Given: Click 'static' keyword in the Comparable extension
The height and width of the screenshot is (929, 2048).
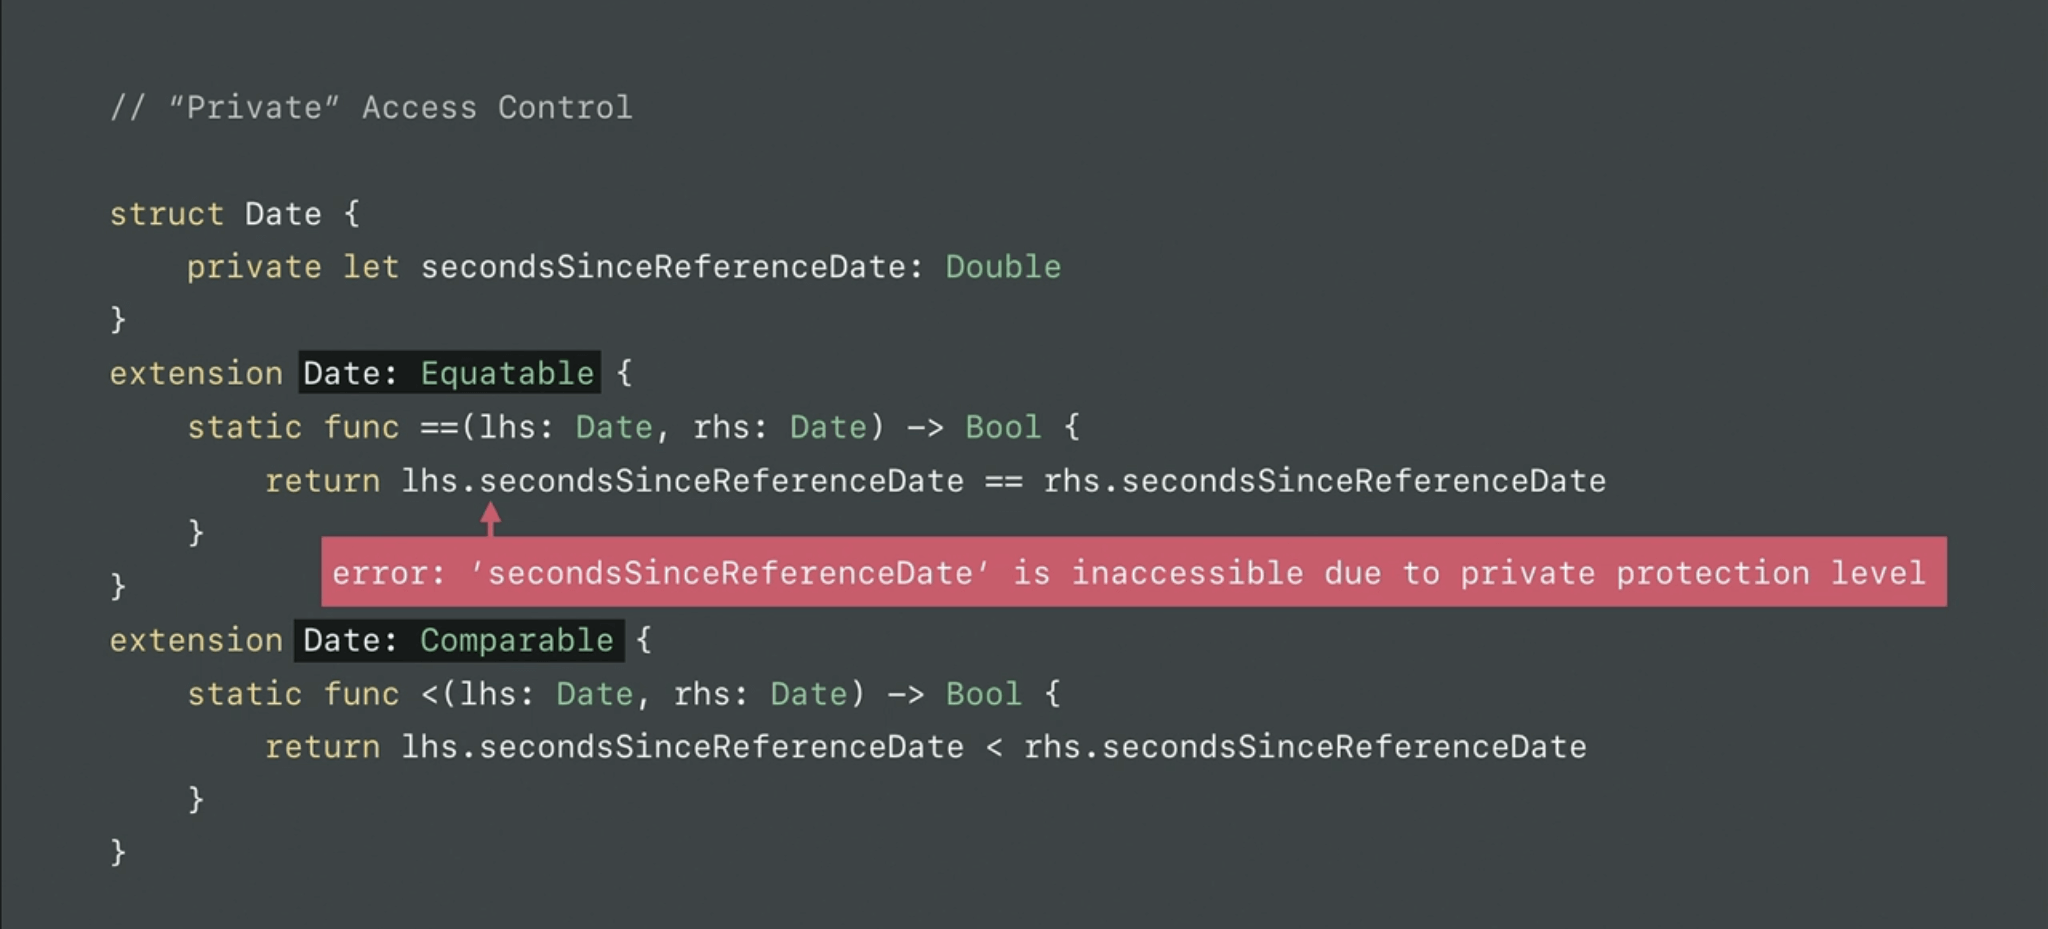Looking at the screenshot, I should (244, 694).
